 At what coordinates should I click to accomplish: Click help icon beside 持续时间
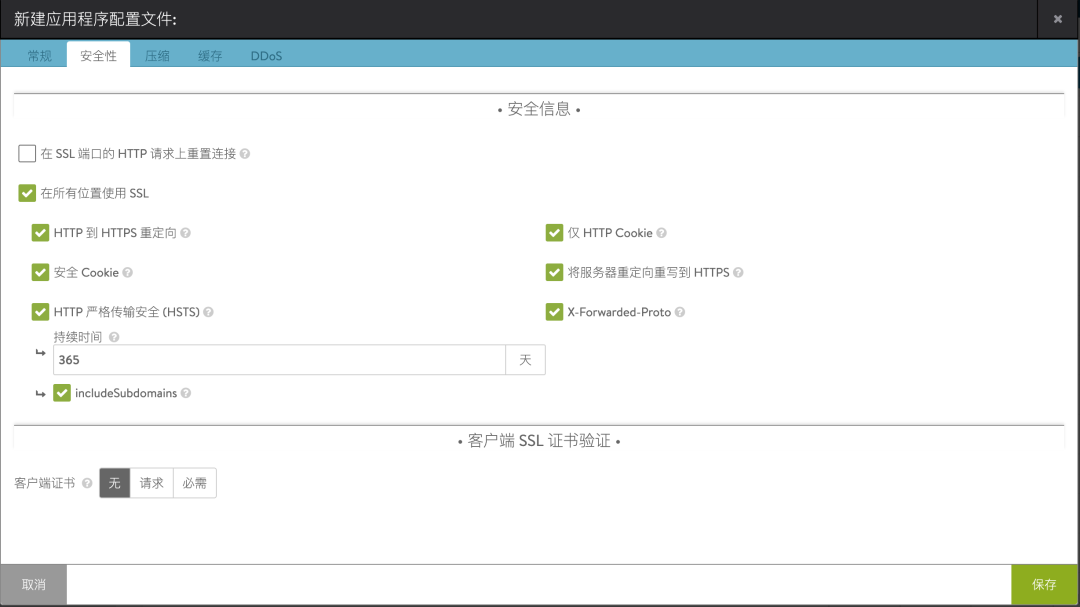114,337
